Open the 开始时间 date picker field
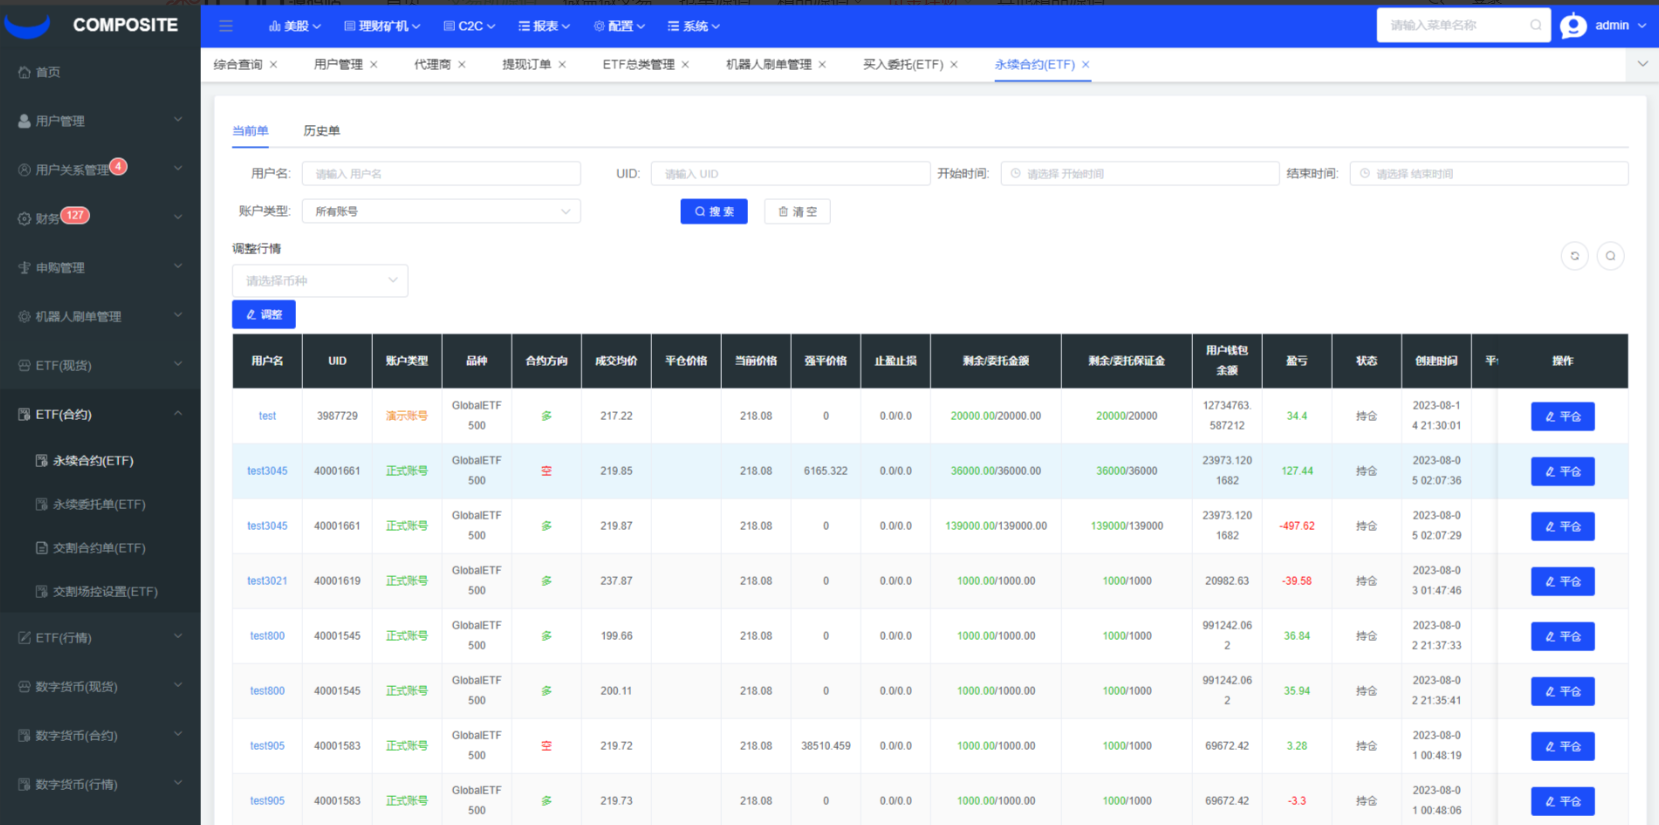1659x825 pixels. [x=1140, y=174]
